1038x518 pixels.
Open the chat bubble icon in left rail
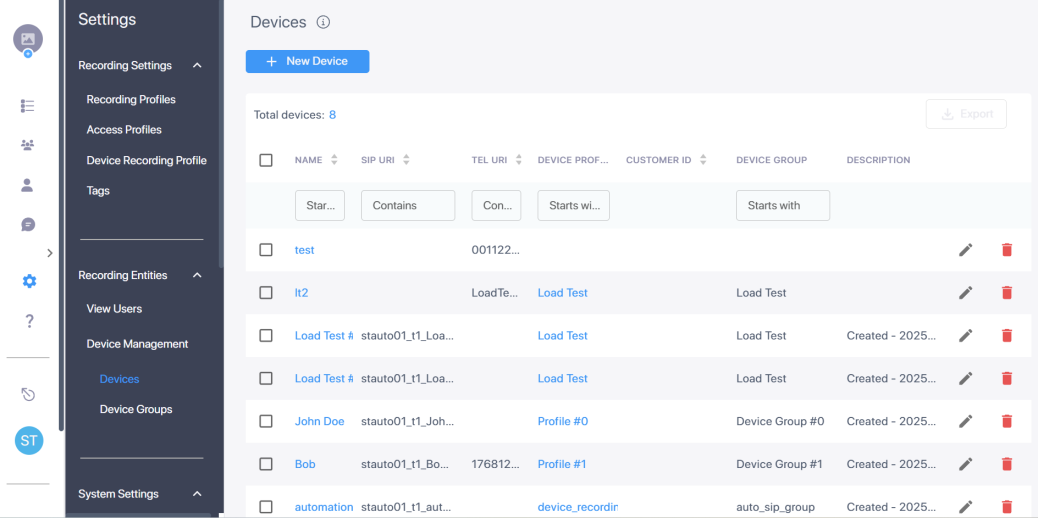coord(28,225)
